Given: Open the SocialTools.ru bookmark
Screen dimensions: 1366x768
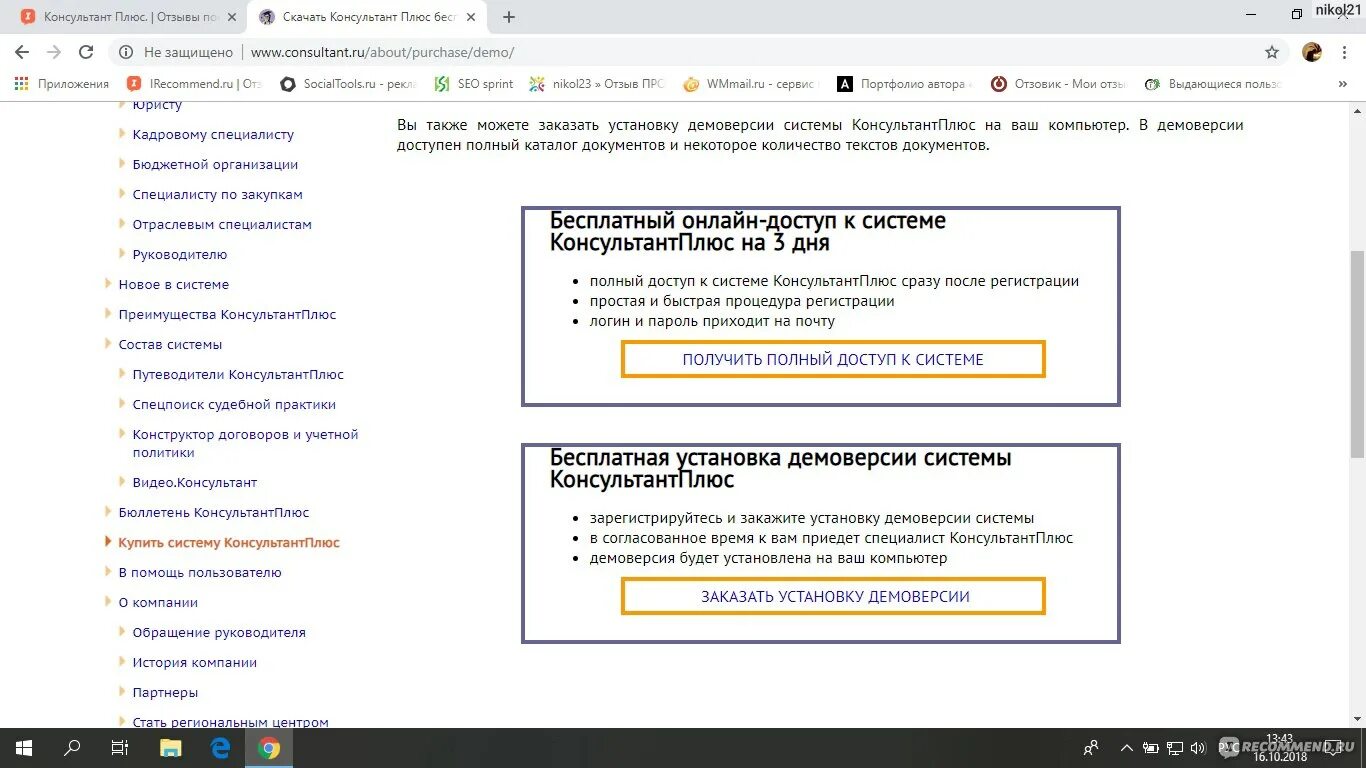Looking at the screenshot, I should [x=348, y=84].
